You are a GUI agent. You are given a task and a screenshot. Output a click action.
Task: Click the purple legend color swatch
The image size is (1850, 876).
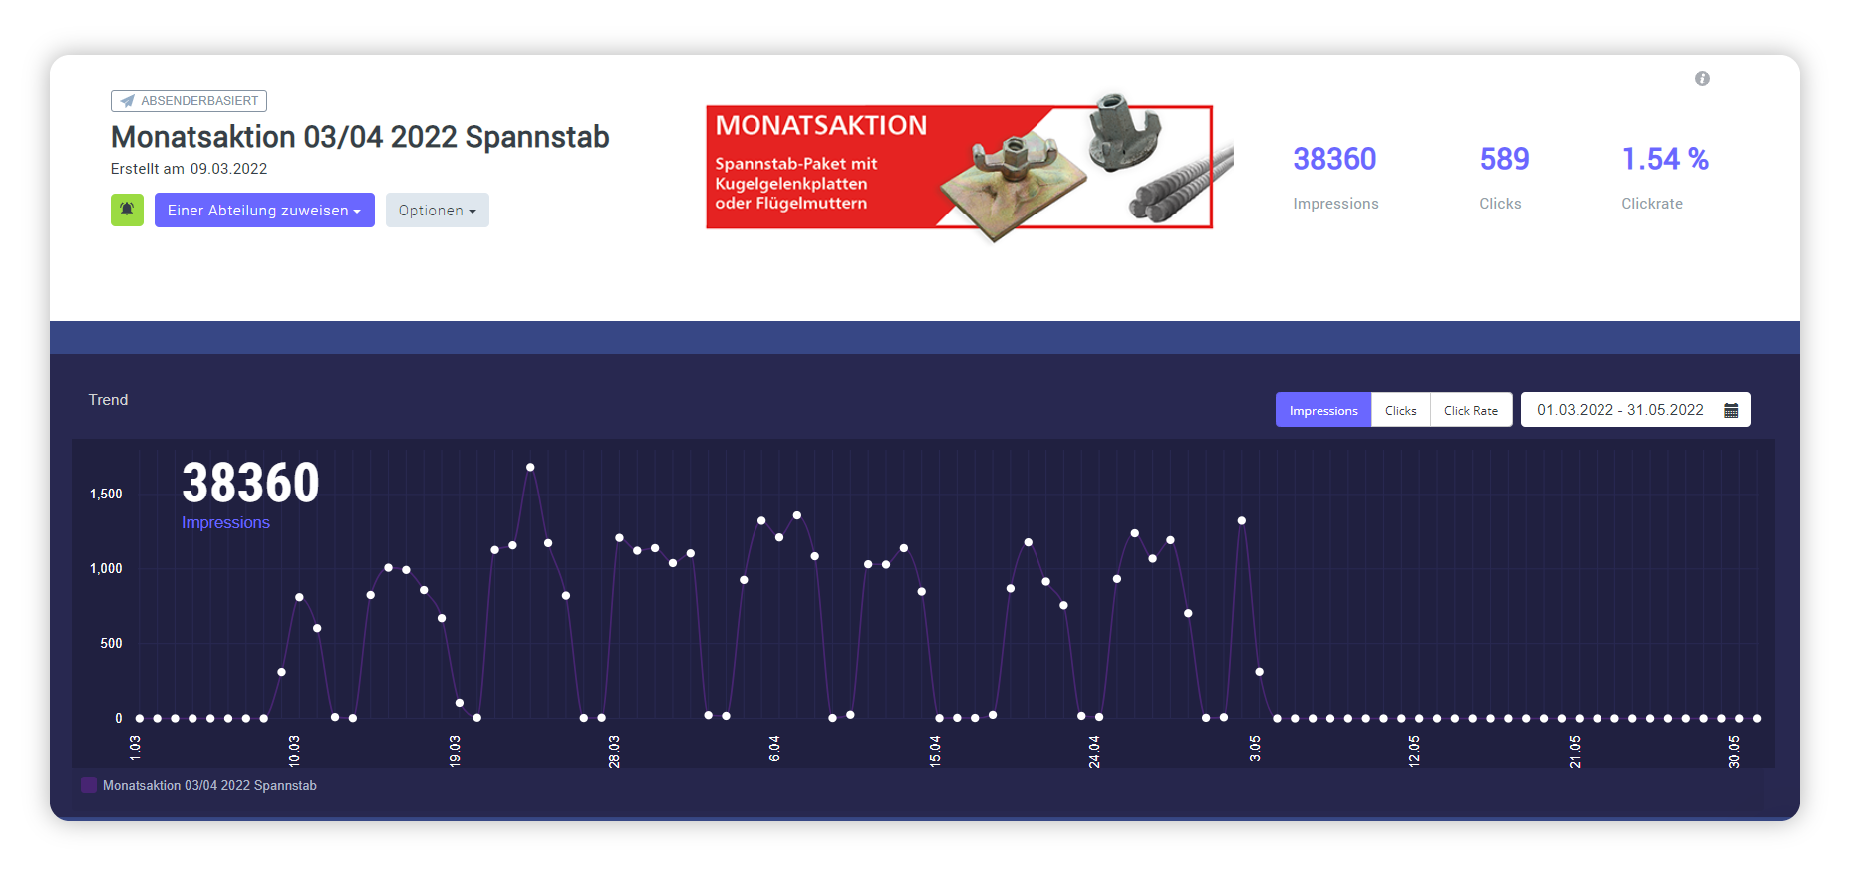point(89,785)
